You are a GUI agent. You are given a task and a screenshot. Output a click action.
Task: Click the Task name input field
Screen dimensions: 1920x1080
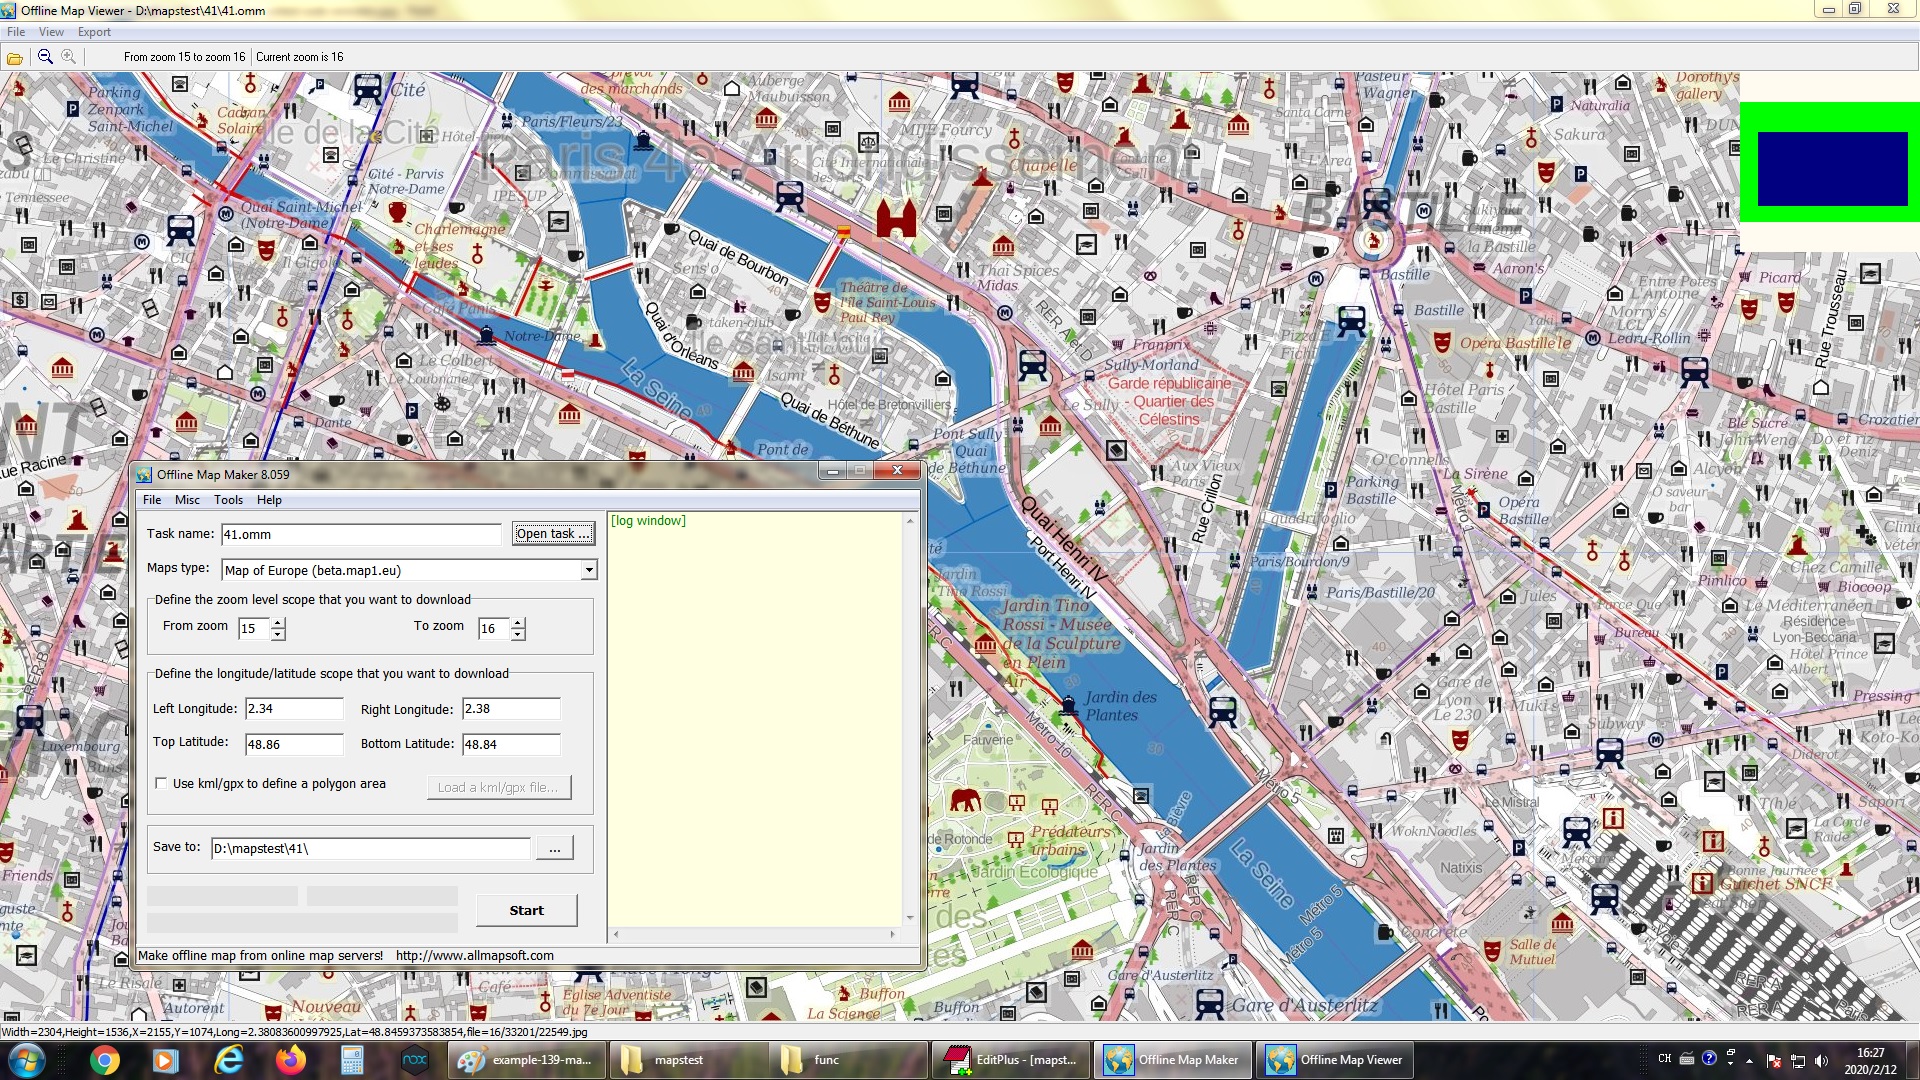click(x=361, y=534)
